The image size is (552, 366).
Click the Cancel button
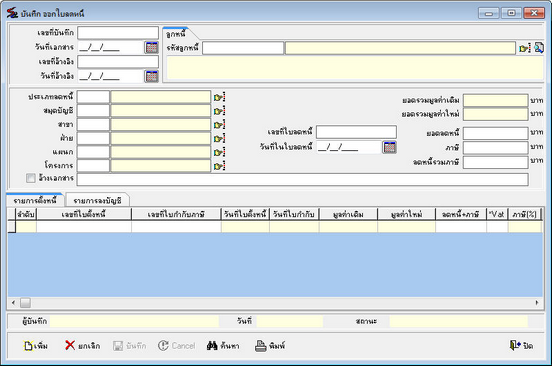coord(176,346)
